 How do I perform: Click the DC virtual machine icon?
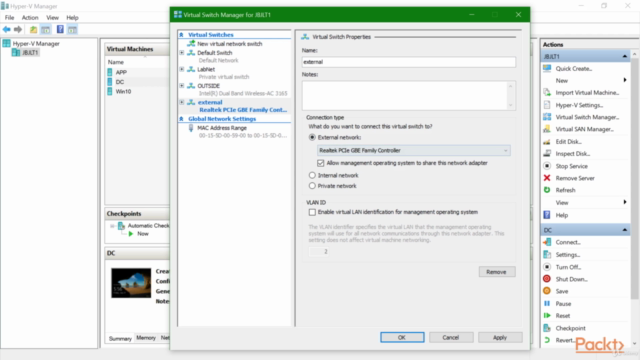[x=109, y=82]
